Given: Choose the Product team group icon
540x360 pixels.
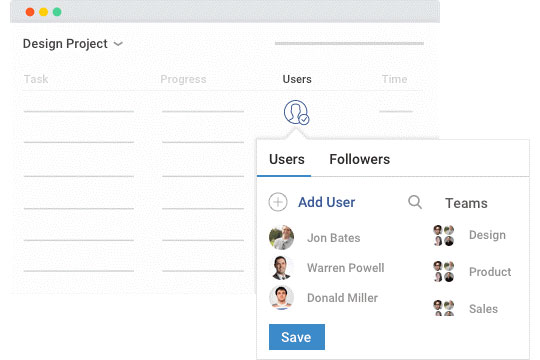Looking at the screenshot, I should [444, 271].
